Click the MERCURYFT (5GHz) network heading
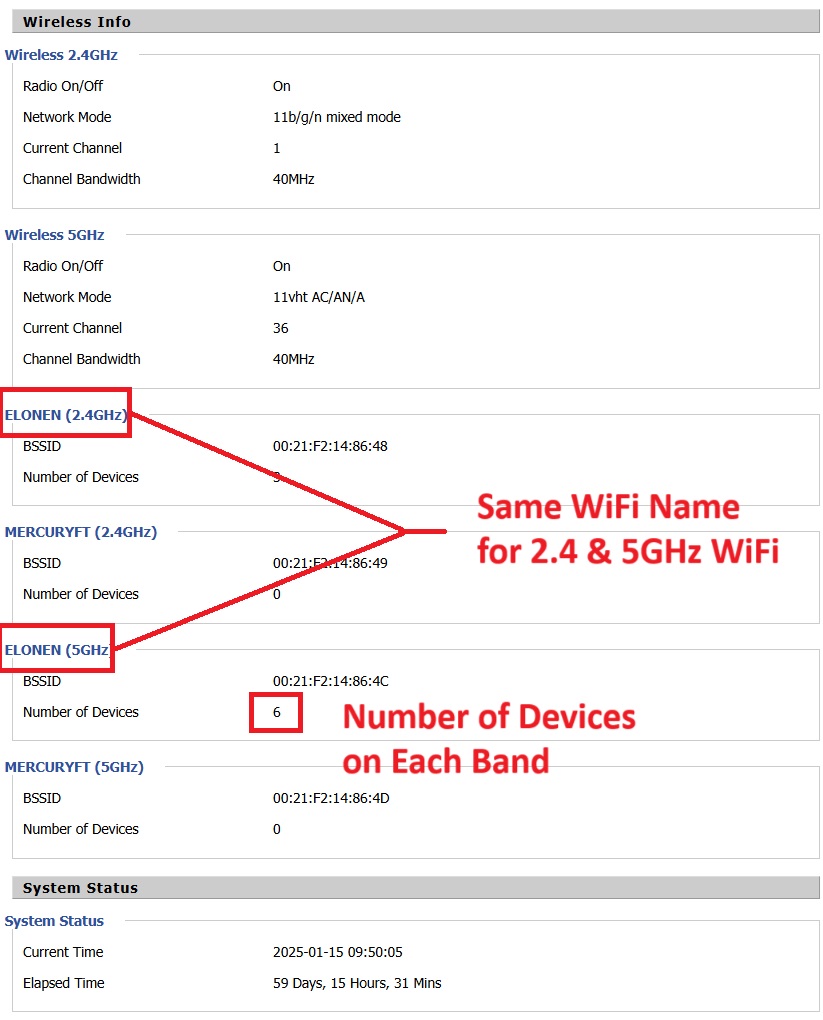The height and width of the screenshot is (1020, 823). point(74,767)
